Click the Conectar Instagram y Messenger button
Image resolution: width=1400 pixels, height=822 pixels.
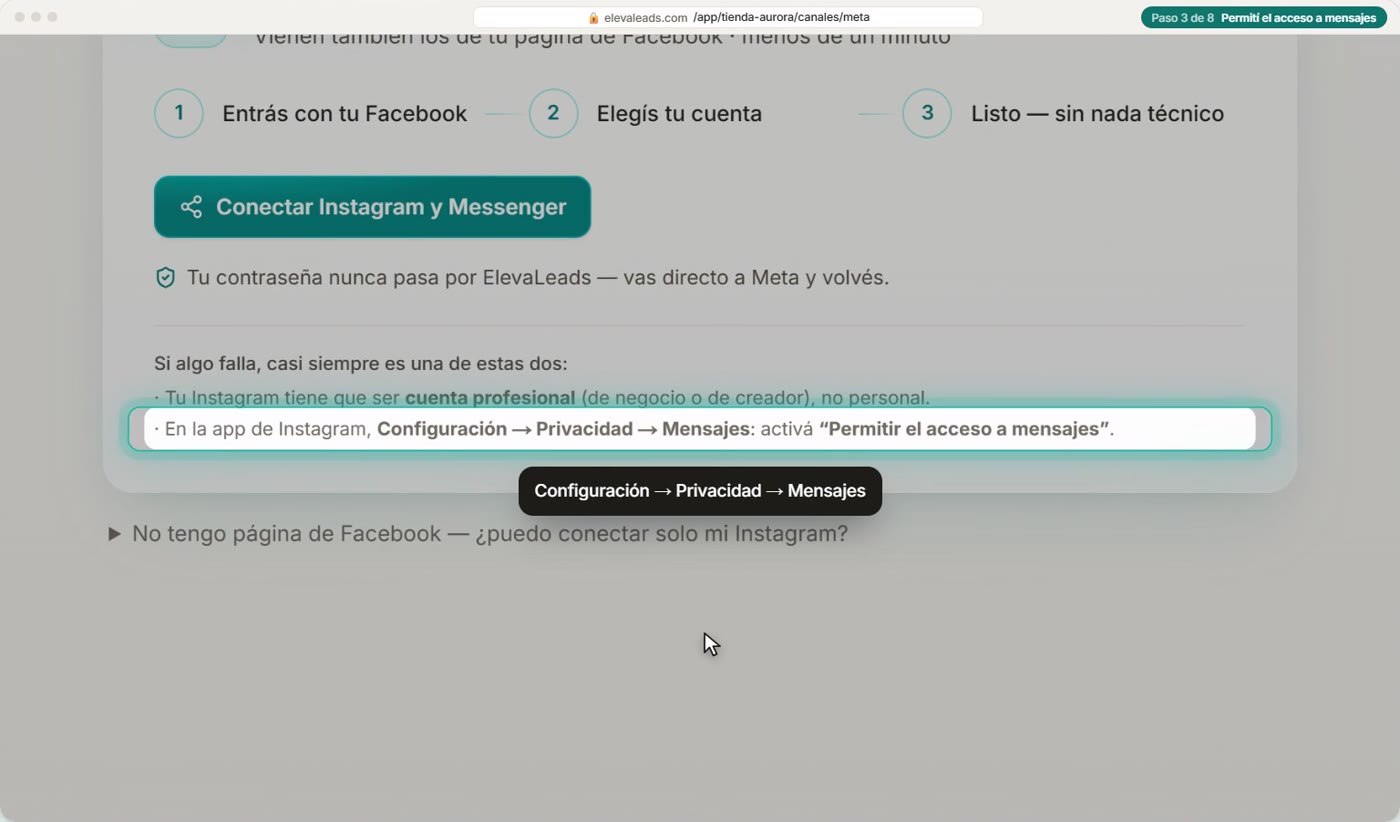372,207
